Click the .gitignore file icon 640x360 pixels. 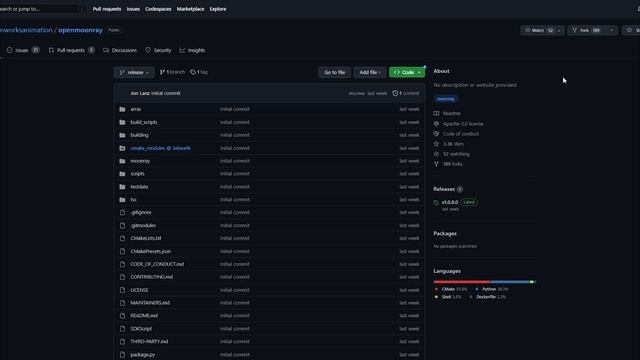[122, 212]
